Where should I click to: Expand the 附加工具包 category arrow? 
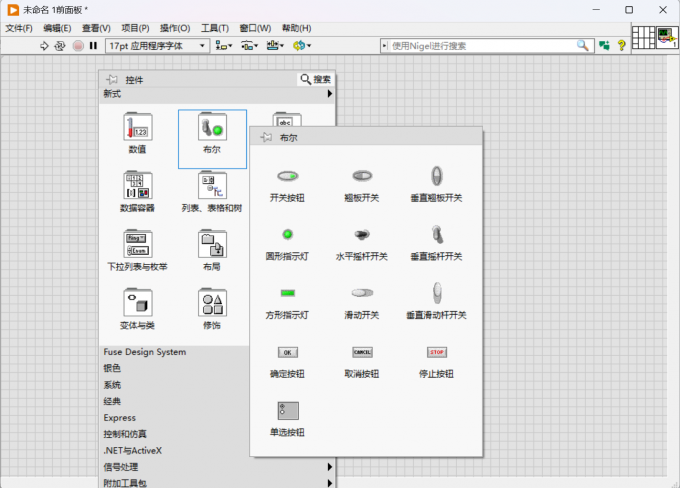(330, 483)
